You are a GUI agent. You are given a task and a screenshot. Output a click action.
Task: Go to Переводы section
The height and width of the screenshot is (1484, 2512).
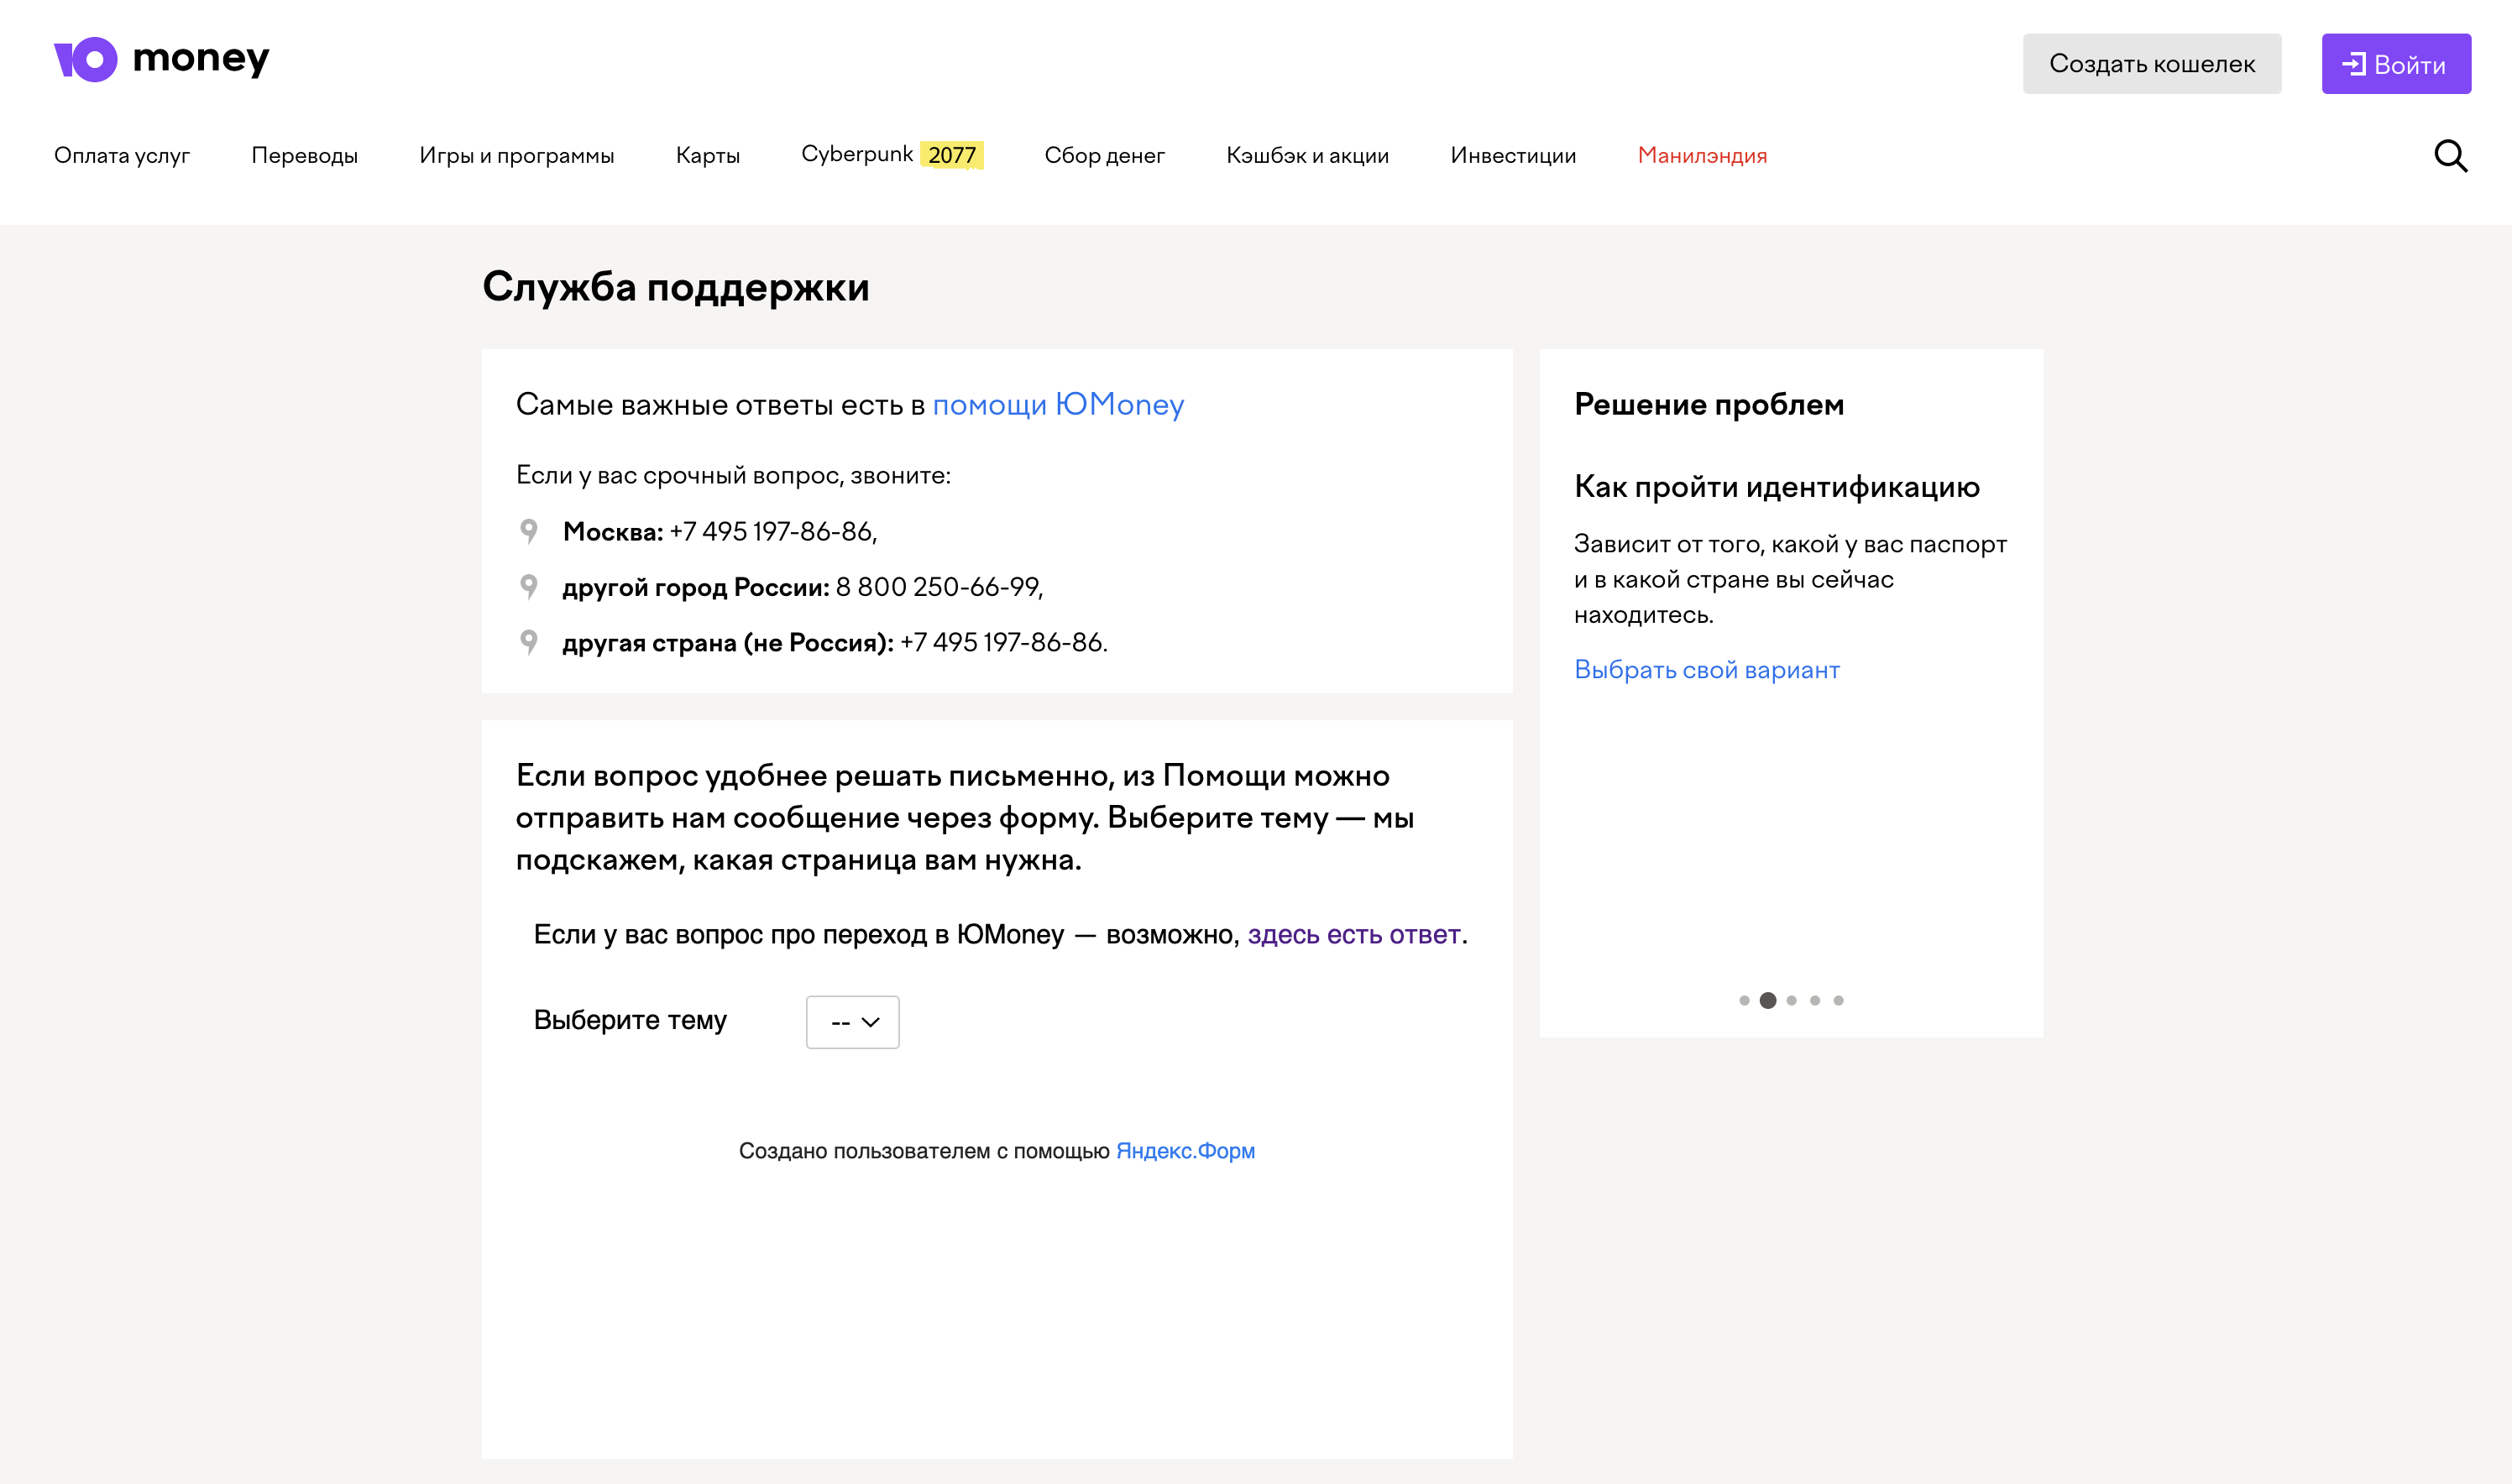coord(304,156)
